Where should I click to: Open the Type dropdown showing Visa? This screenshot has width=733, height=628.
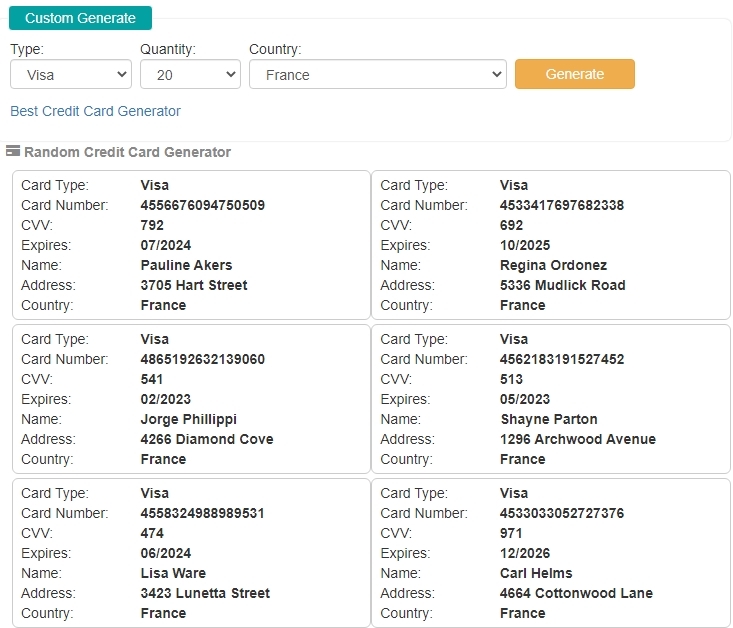click(x=71, y=75)
